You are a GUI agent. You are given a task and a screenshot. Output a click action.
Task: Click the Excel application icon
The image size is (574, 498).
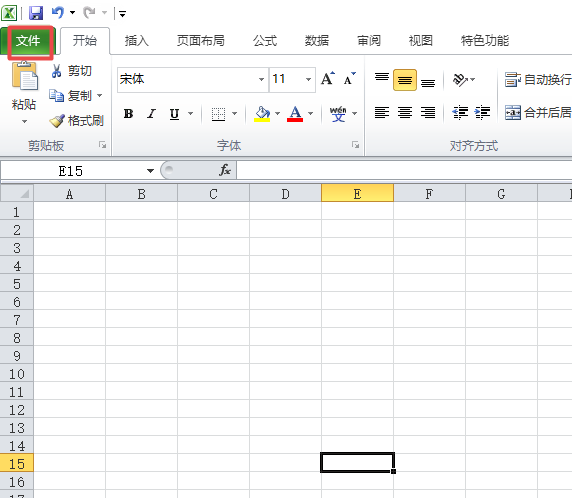[x=9, y=13]
